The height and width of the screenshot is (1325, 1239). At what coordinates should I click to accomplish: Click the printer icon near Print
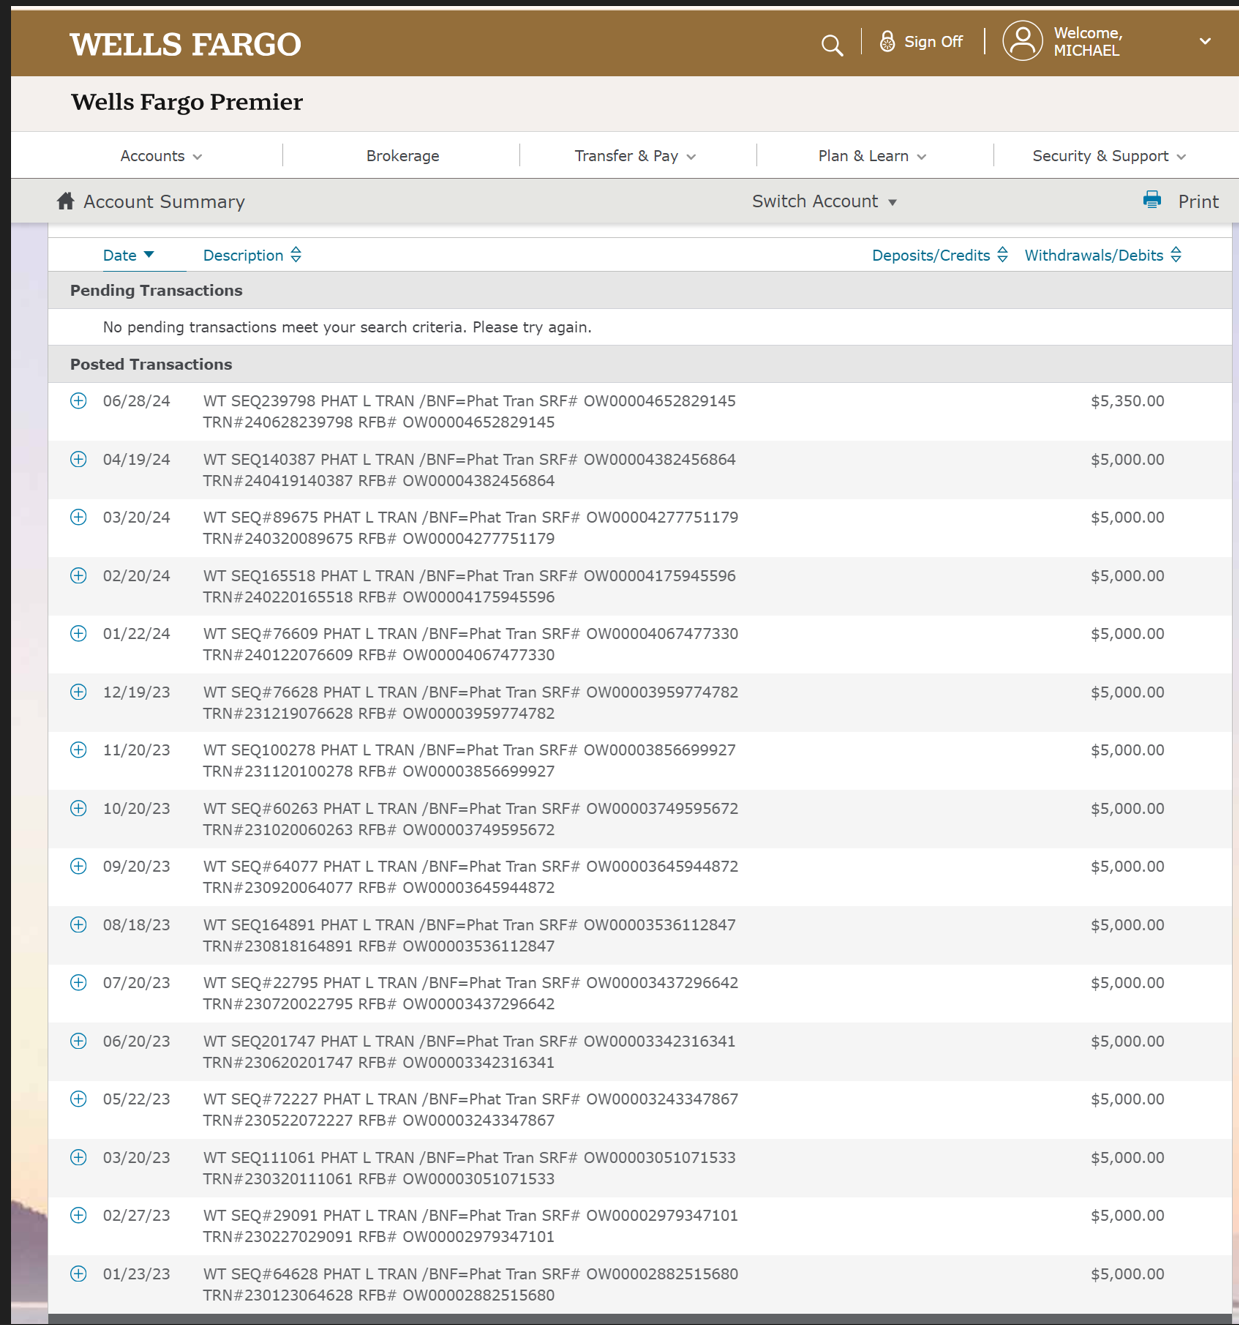coord(1151,200)
